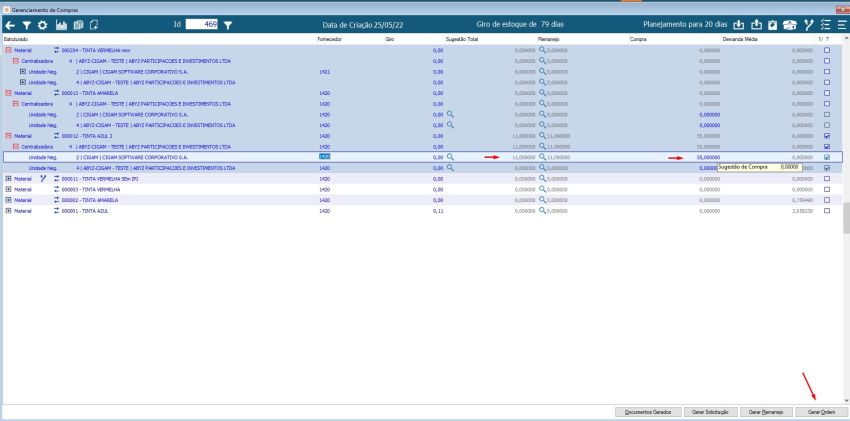Expand the 000003 TINTA VERMELHA material

point(8,189)
